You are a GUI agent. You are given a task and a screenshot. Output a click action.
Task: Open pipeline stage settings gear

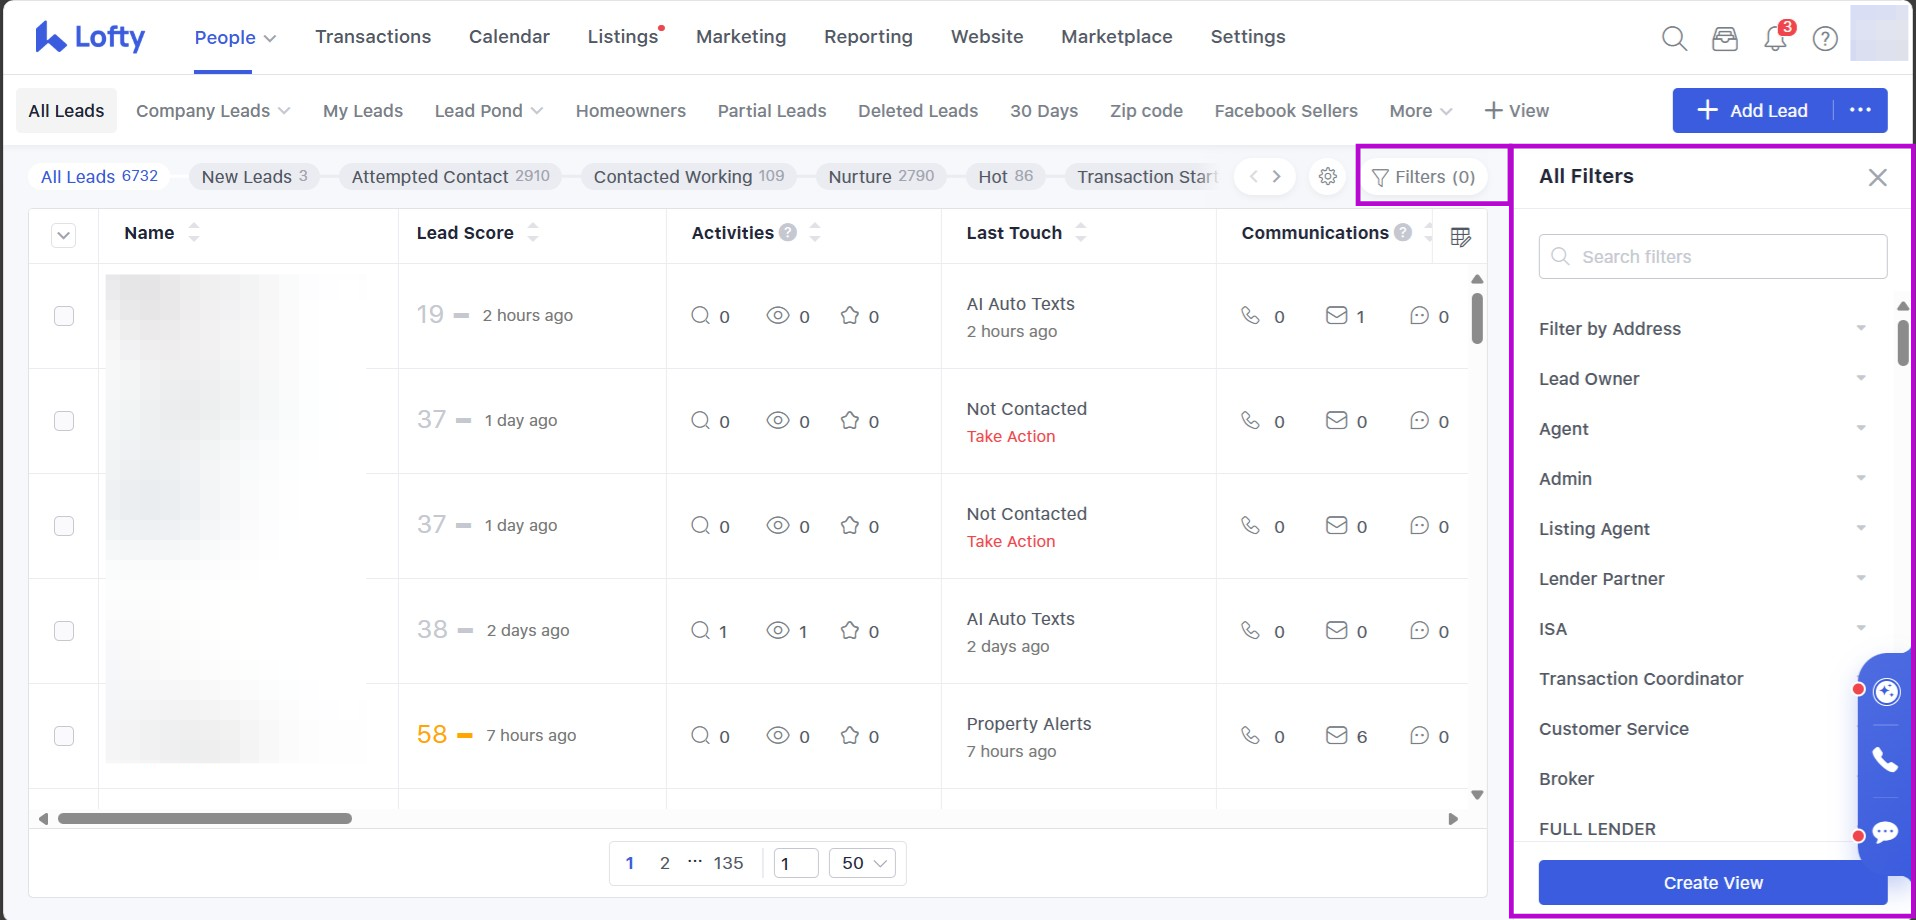click(x=1328, y=177)
